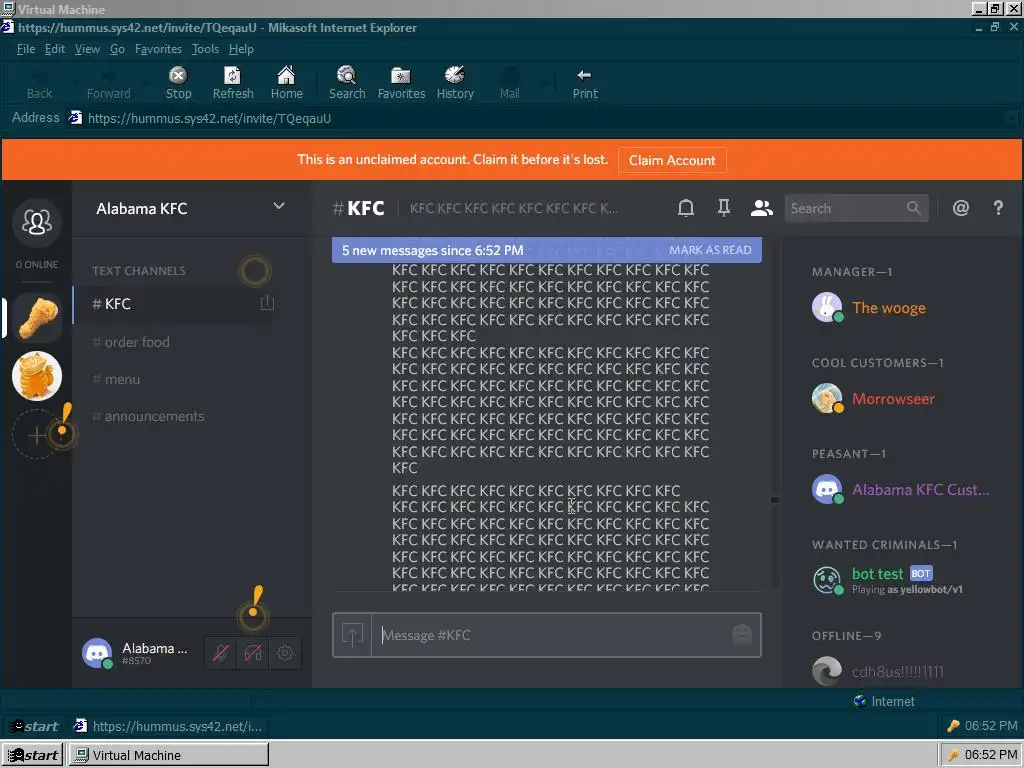Open the File menu

click(x=25, y=49)
